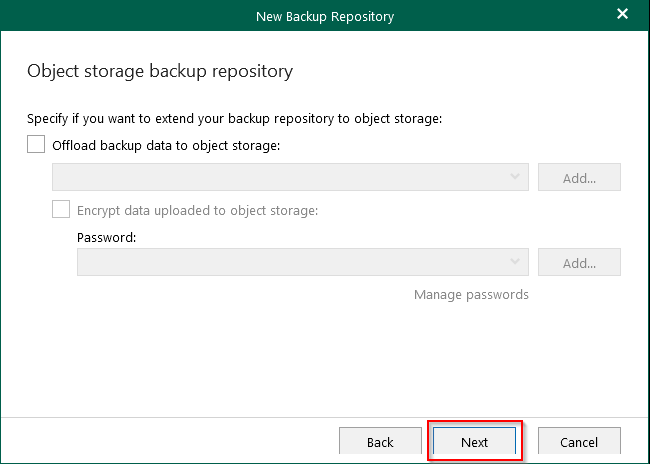Click Add... beside the object storage dropdown
Screen dimensions: 650x464
tap(579, 177)
